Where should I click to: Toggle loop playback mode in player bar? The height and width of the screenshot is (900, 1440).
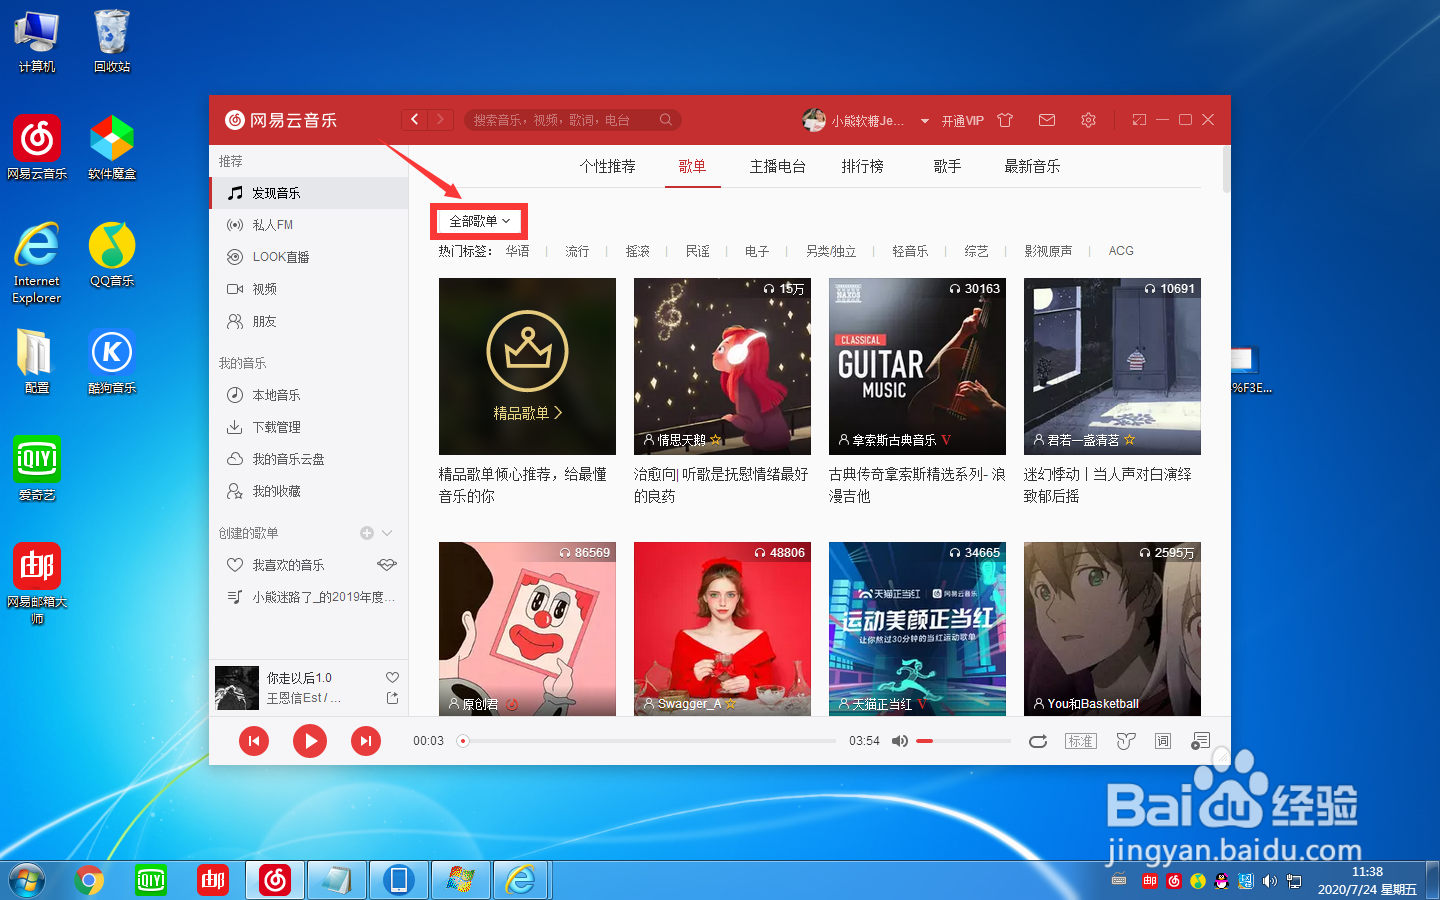point(1038,741)
